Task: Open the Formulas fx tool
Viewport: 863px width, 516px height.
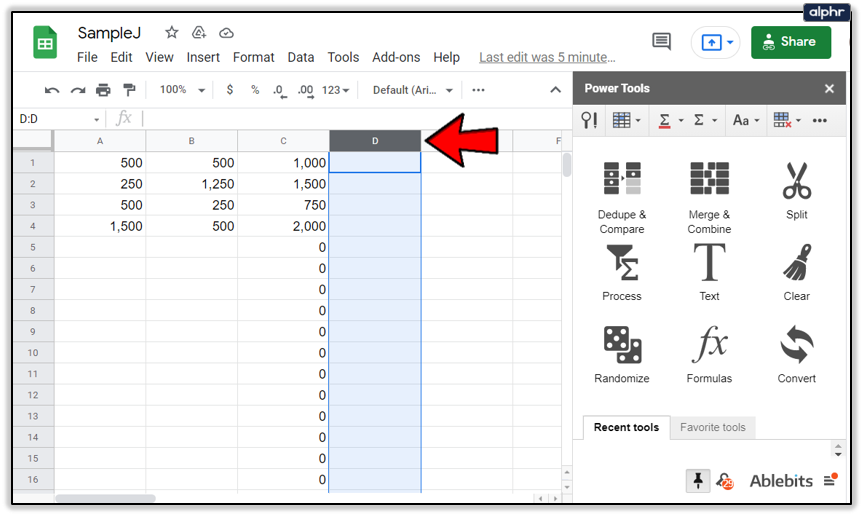Action: point(709,354)
